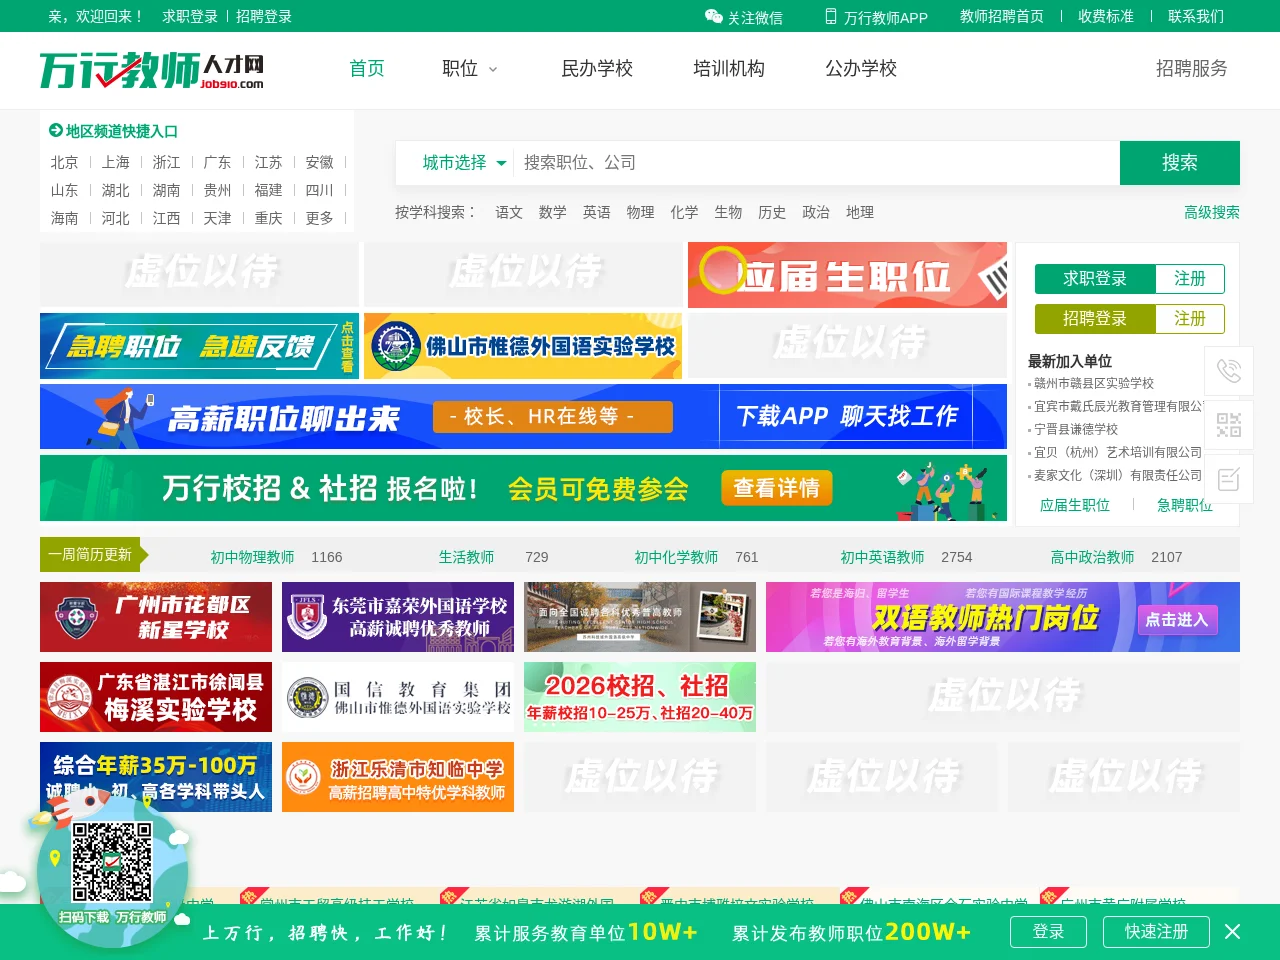Filter by subject 物理
The height and width of the screenshot is (960, 1280).
coord(641,212)
